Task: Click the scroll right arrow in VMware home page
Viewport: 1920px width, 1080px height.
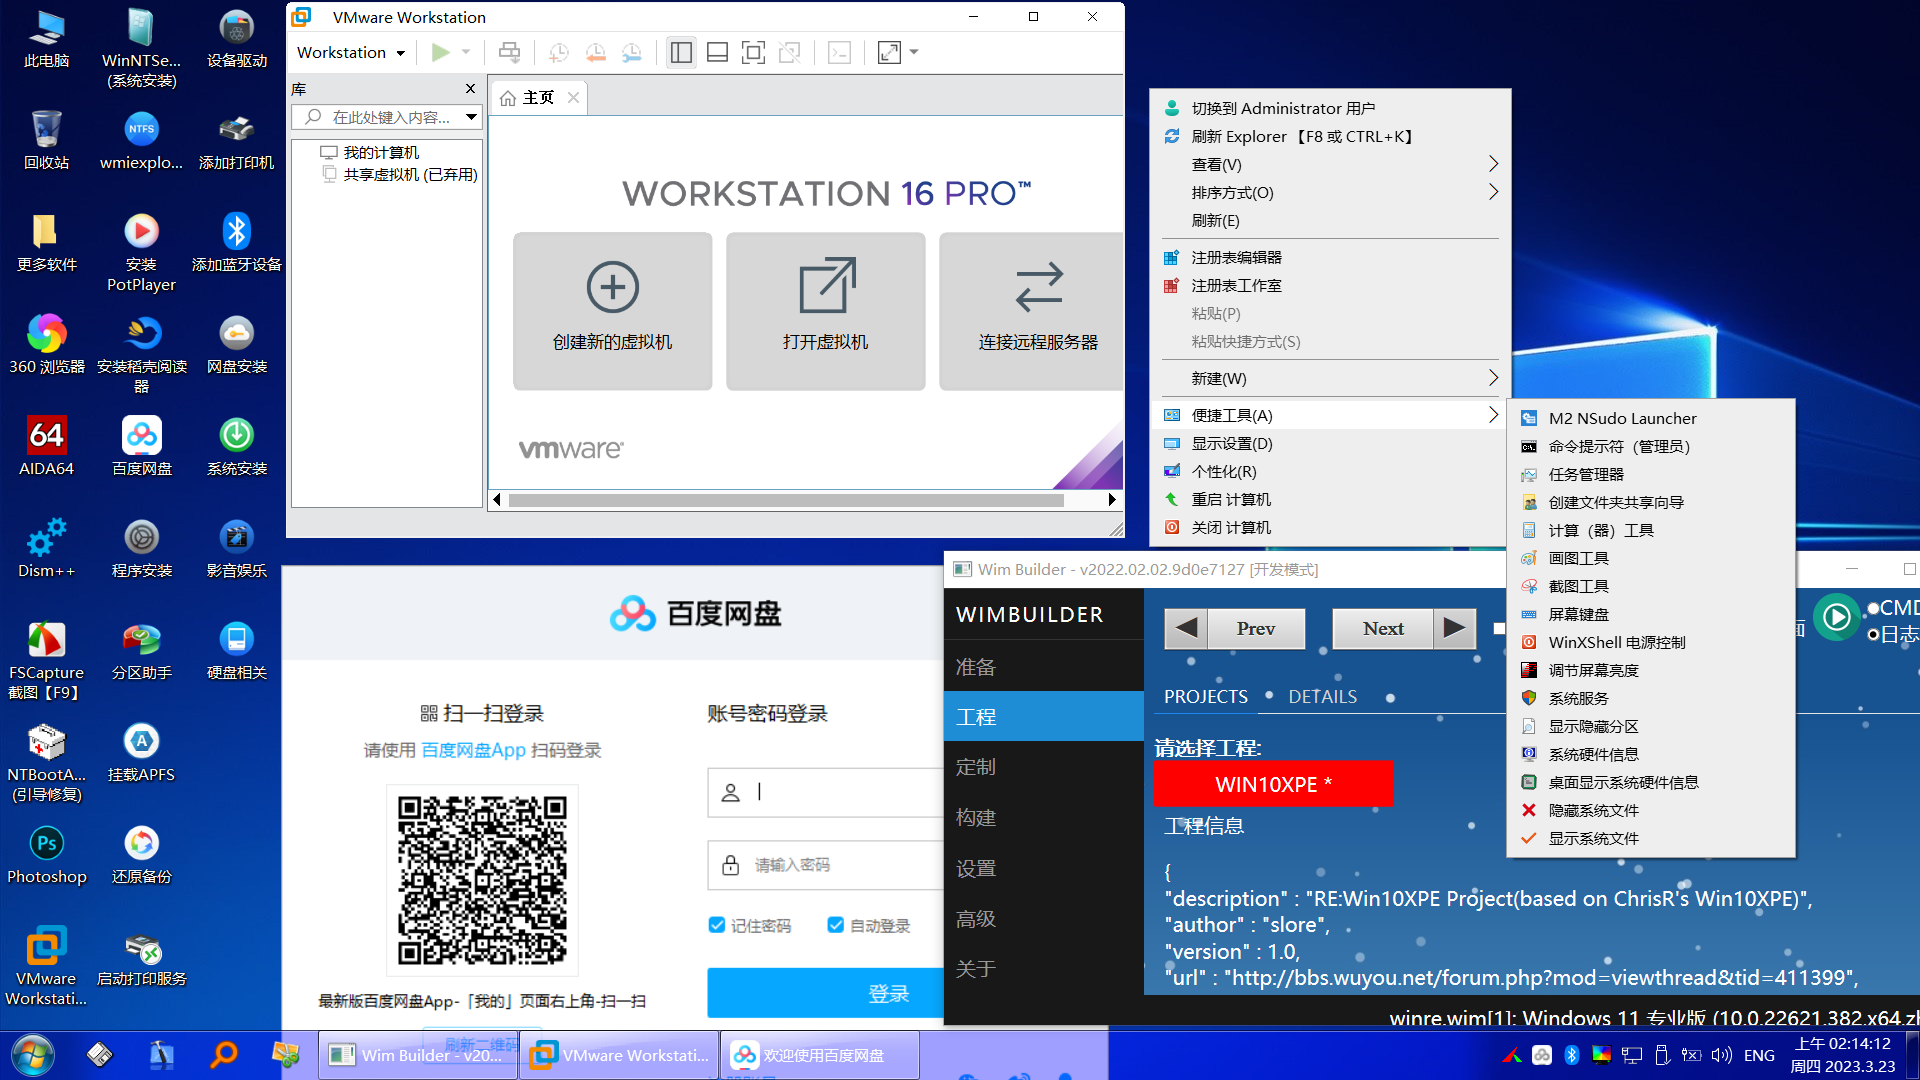Action: [1111, 499]
